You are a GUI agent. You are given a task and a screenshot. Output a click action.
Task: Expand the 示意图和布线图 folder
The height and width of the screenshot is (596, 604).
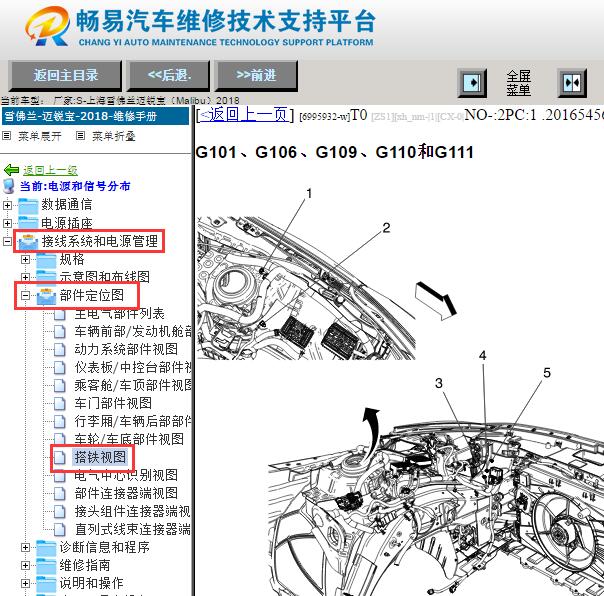(x=25, y=277)
